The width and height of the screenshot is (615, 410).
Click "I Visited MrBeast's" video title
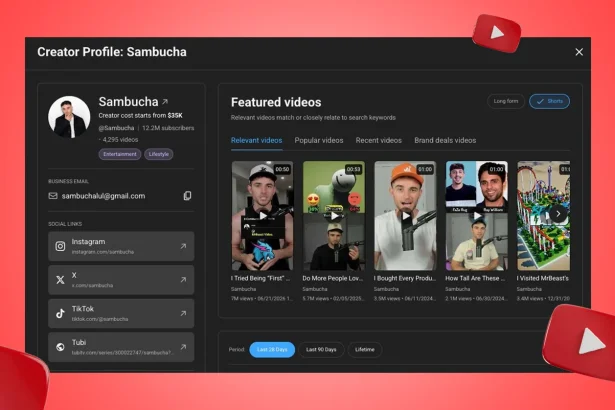pyautogui.click(x=543, y=278)
